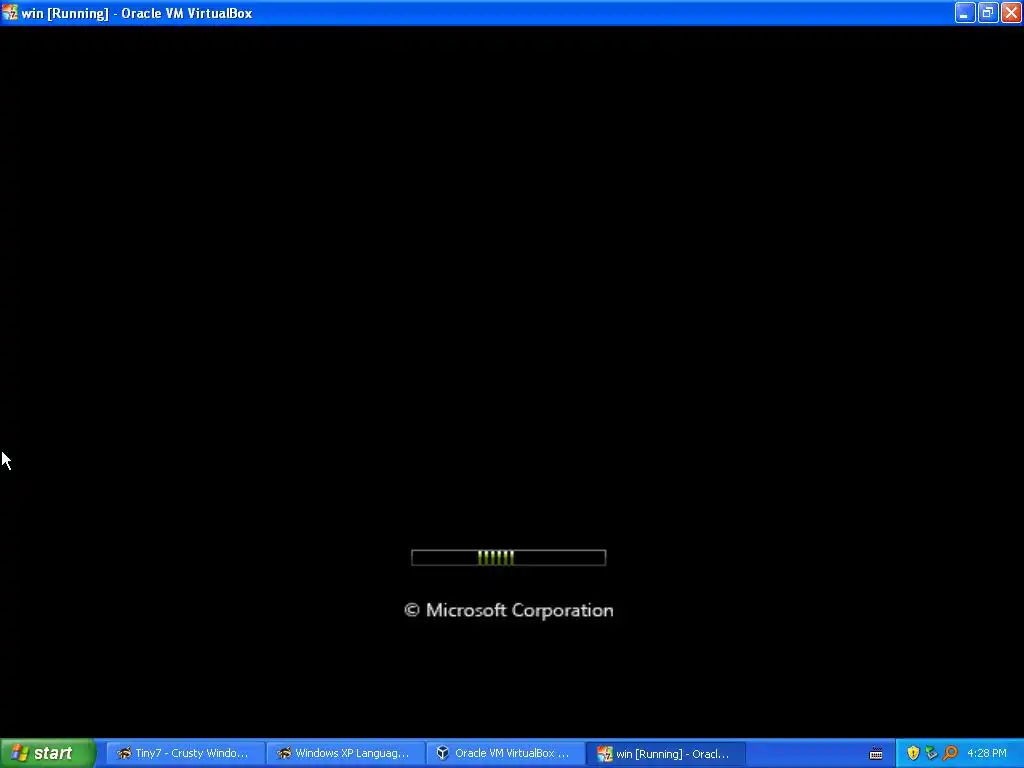
Task: Open Oracle VM VirtualBox Manager from the taskbar
Action: (x=505, y=754)
